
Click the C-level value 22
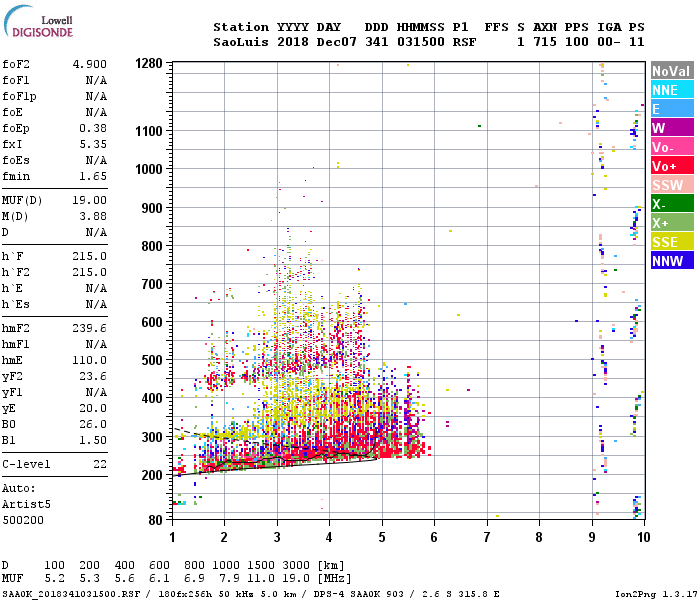pyautogui.click(x=100, y=464)
